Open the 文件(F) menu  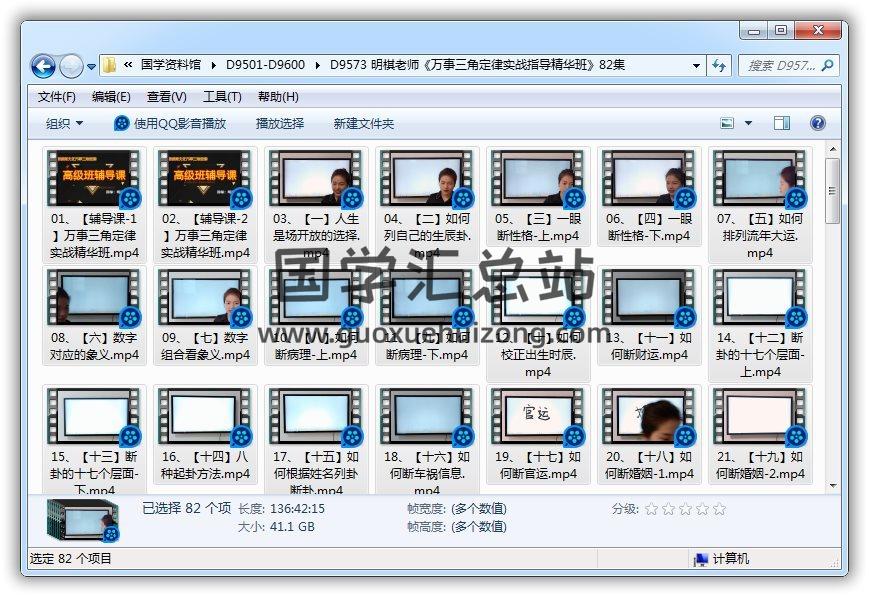click(x=57, y=97)
